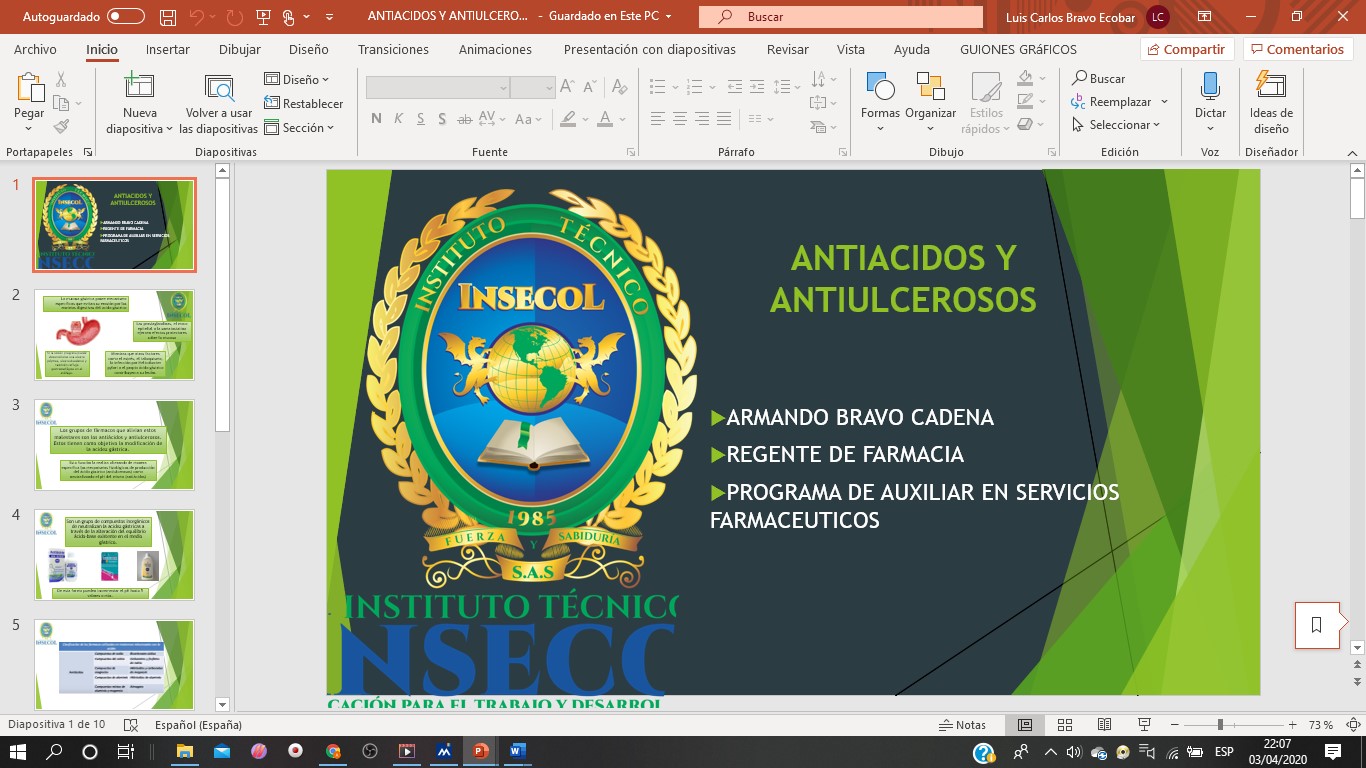1366x768 pixels.
Task: Click the Undo arrow in title bar
Action: pyautogui.click(x=198, y=17)
